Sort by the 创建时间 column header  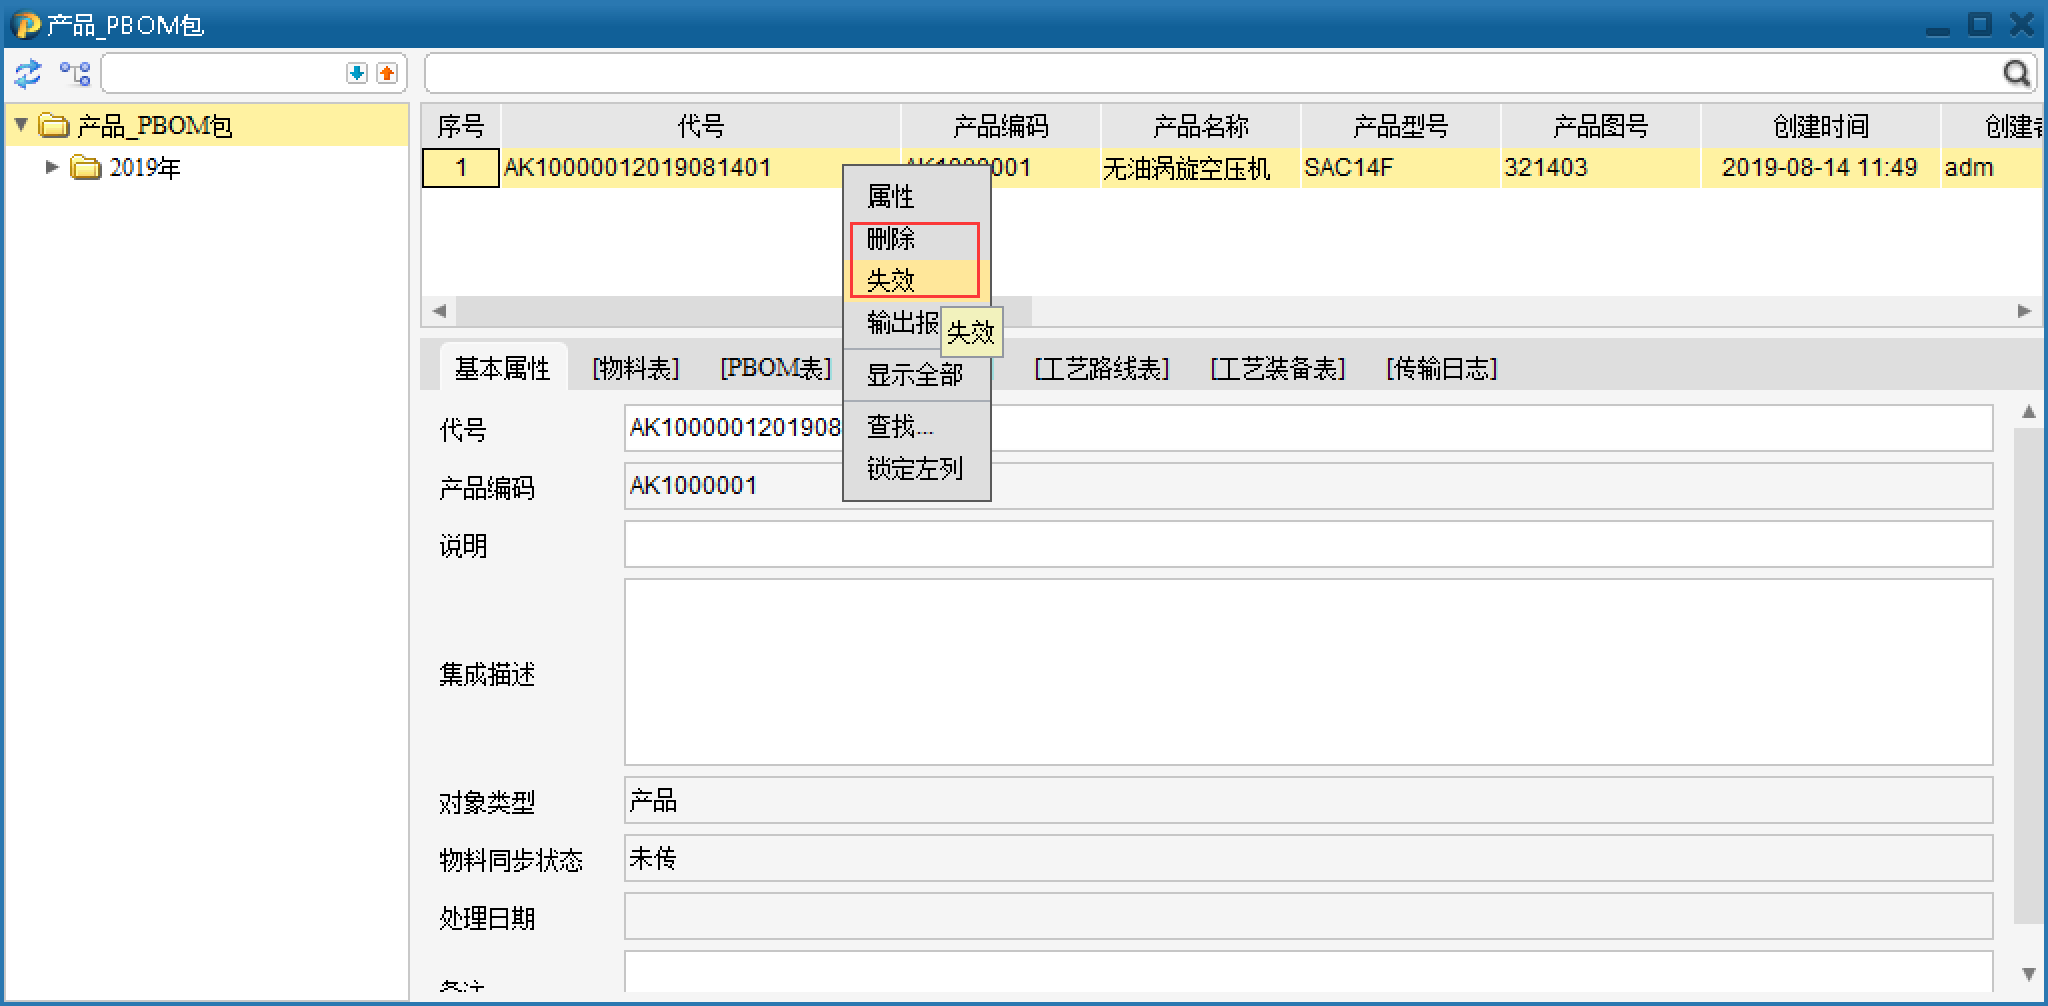1821,126
